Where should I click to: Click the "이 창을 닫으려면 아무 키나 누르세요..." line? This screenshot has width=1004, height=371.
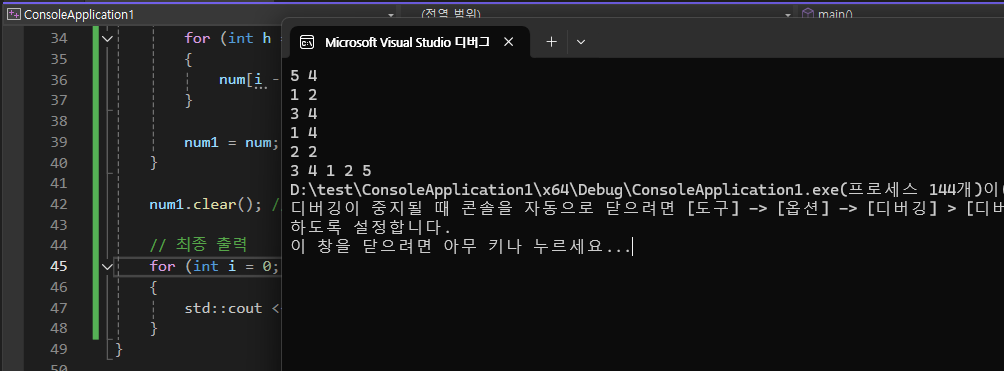tap(461, 247)
